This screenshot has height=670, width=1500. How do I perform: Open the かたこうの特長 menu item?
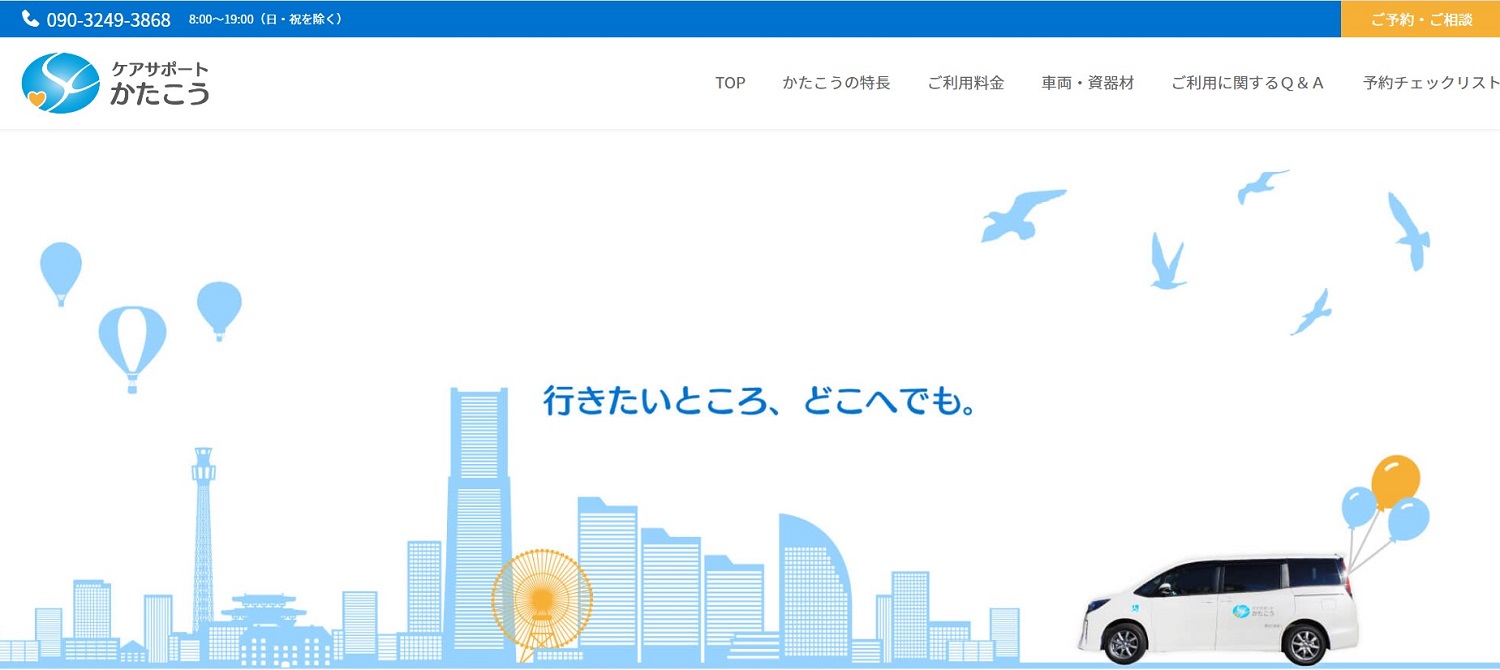pyautogui.click(x=836, y=83)
